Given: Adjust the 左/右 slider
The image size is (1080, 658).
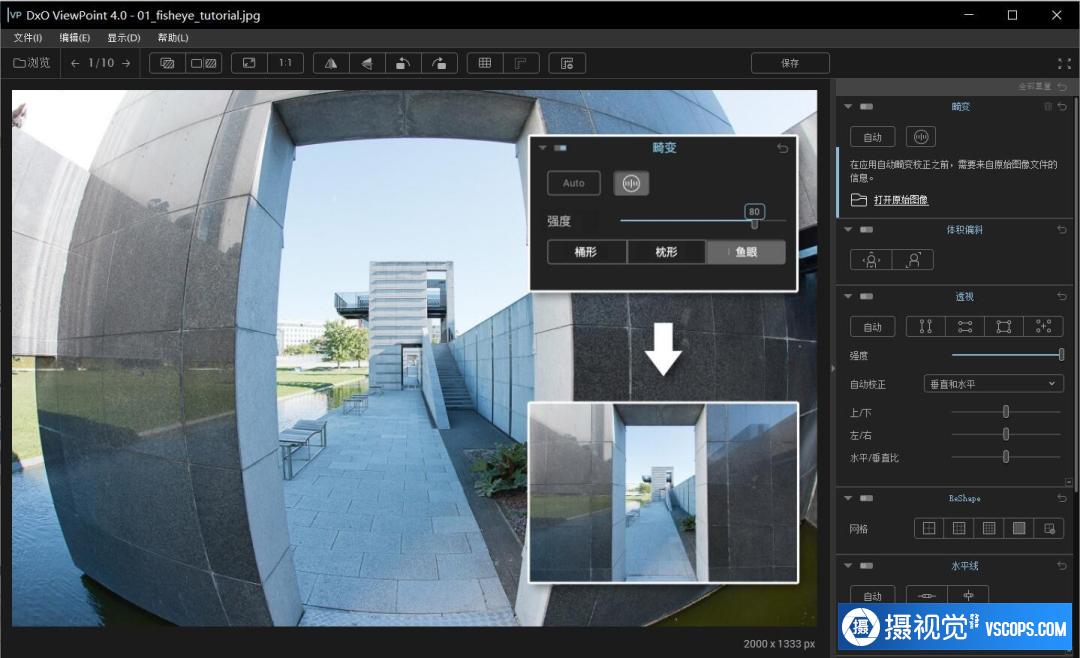Looking at the screenshot, I should coord(1006,434).
